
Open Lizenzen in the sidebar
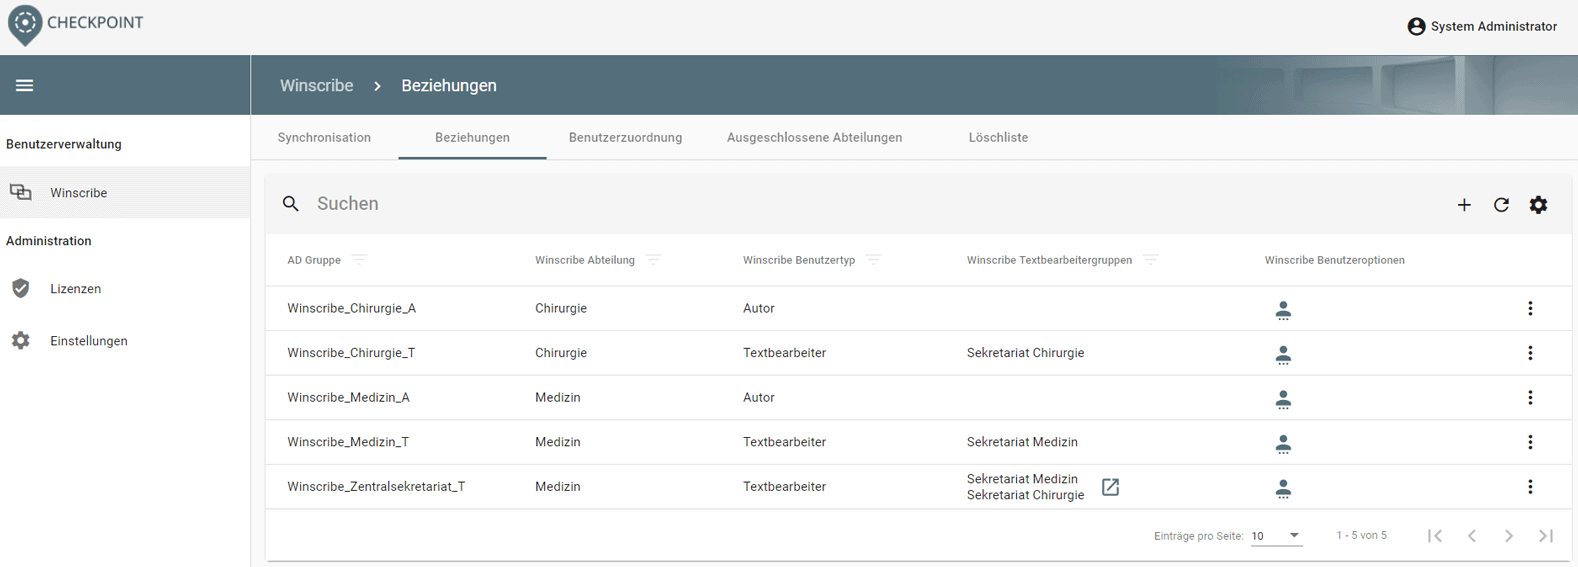point(75,289)
